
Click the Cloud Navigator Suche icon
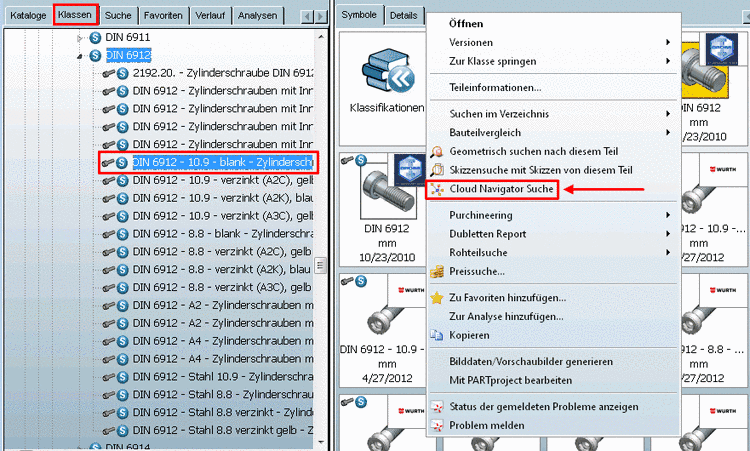437,189
